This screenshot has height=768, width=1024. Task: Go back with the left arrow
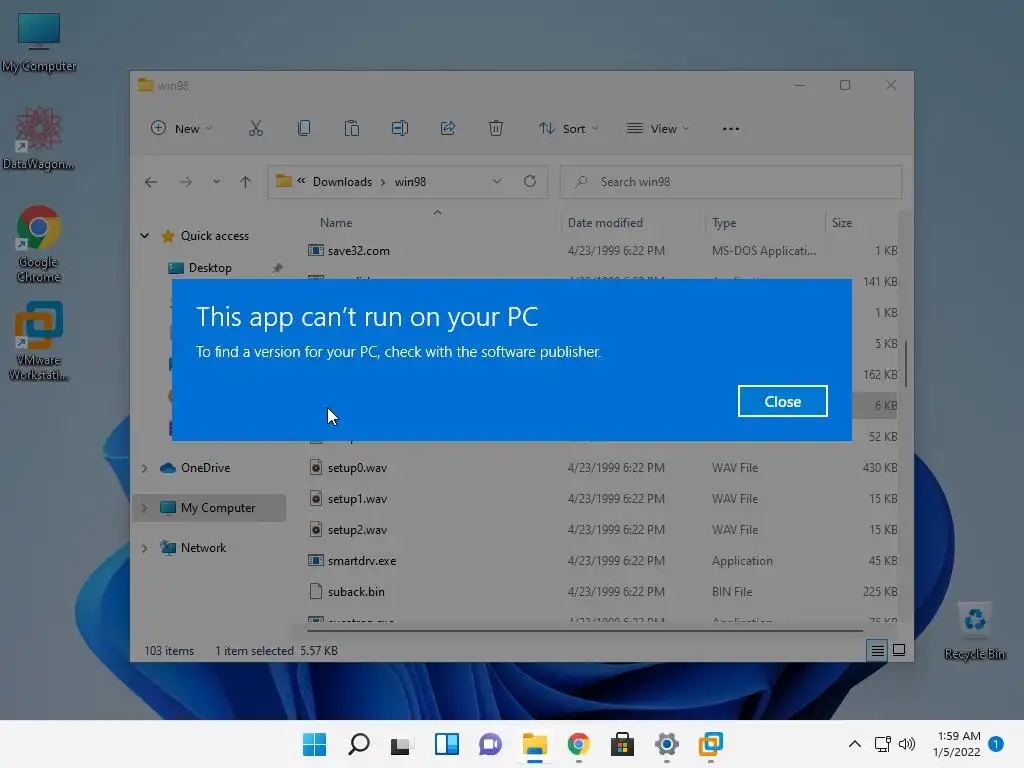click(x=151, y=182)
